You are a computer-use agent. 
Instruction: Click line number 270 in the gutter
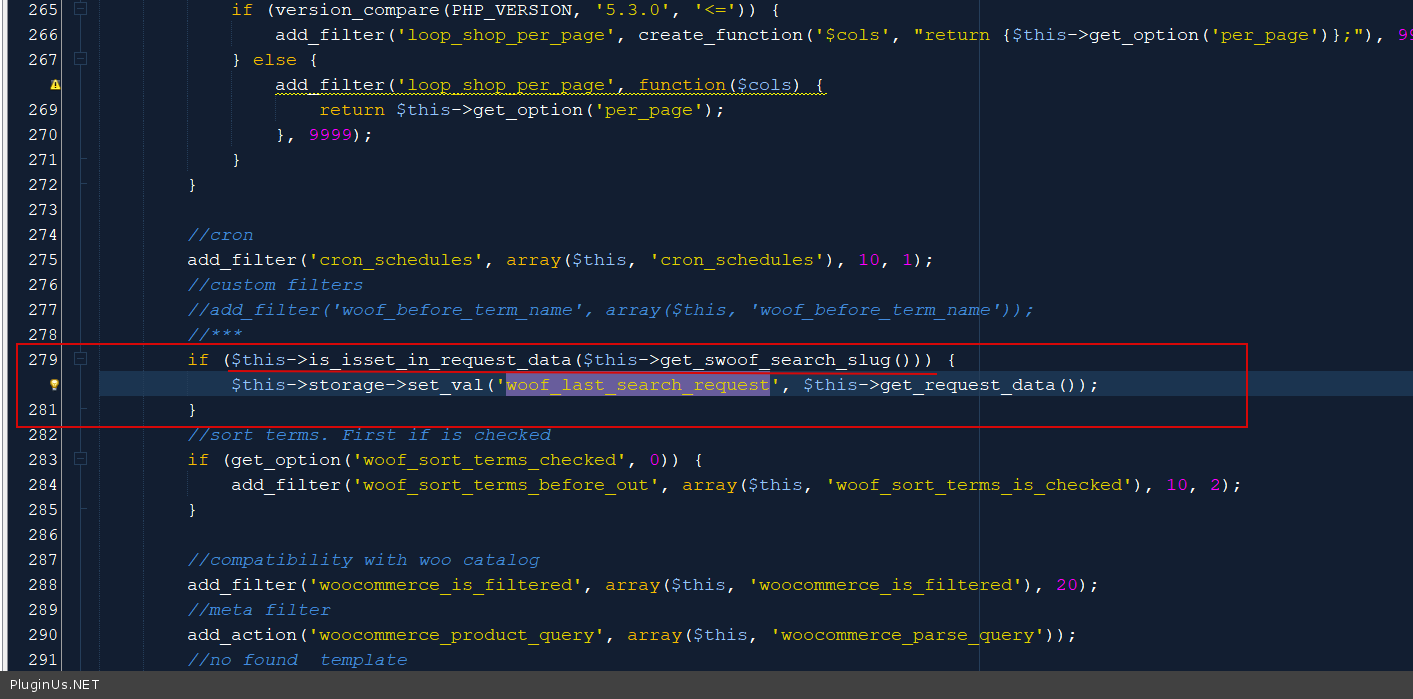click(x=43, y=135)
